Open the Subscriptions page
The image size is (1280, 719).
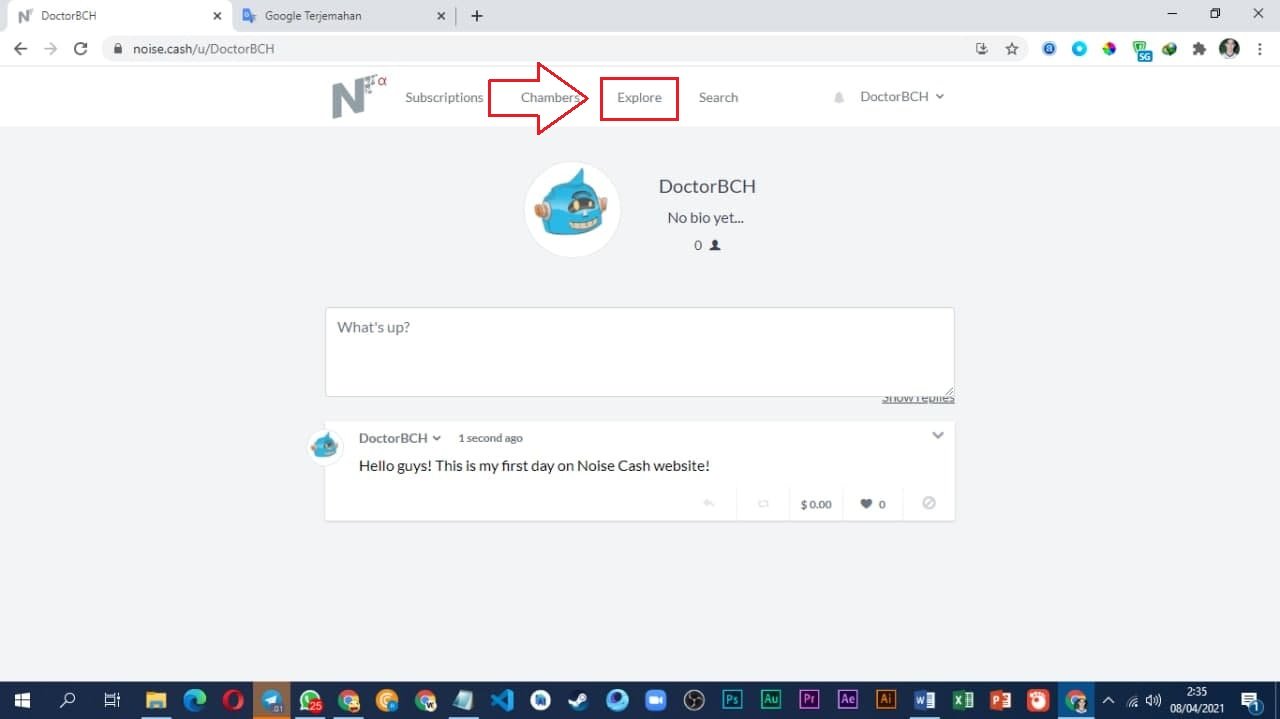click(444, 97)
